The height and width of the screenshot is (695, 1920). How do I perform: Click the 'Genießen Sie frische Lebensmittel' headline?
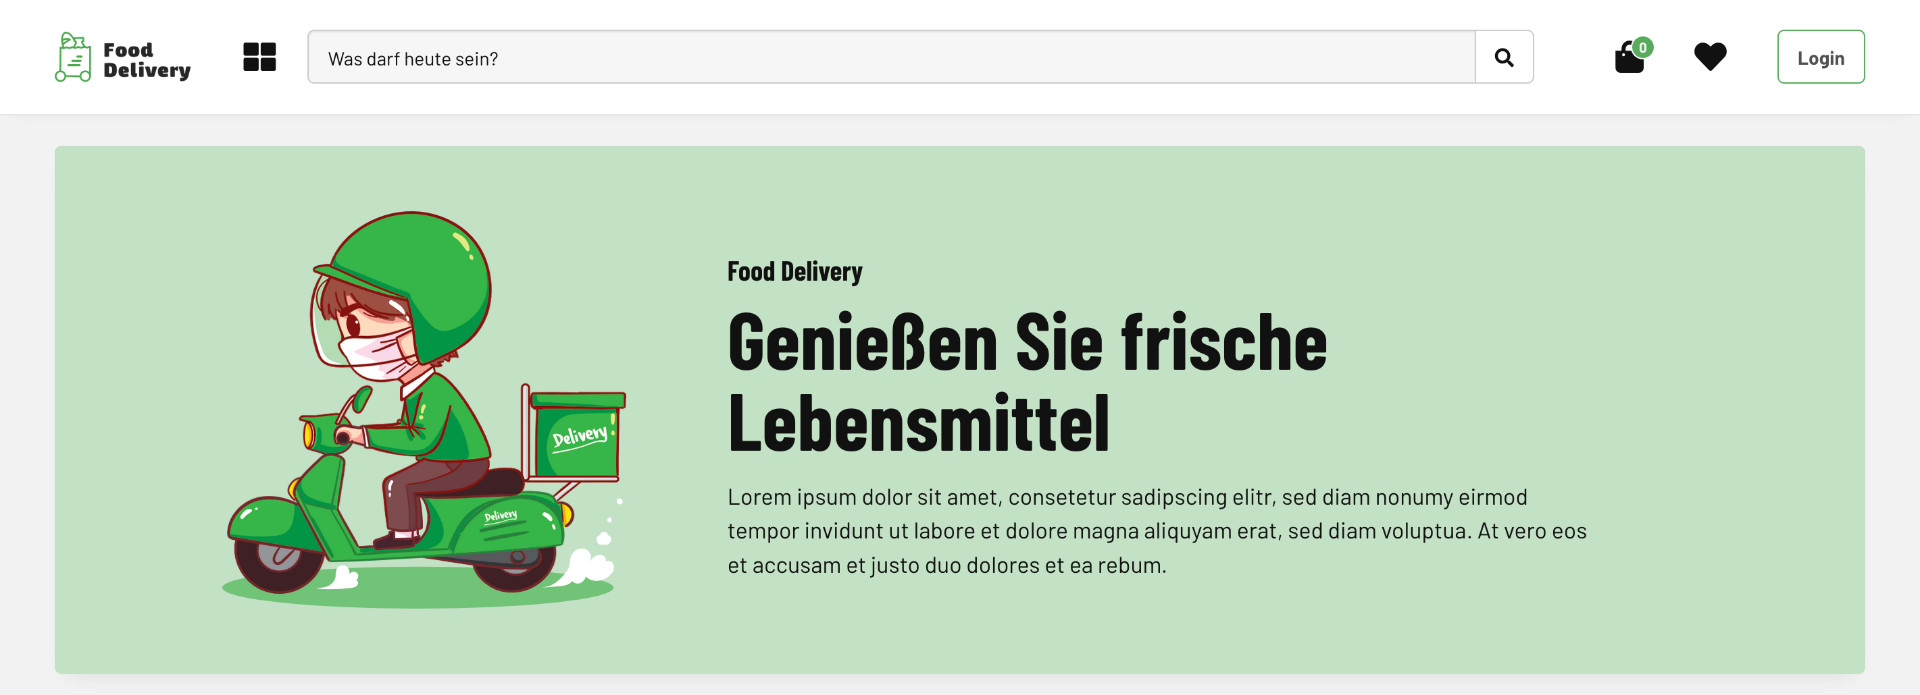pos(1027,382)
